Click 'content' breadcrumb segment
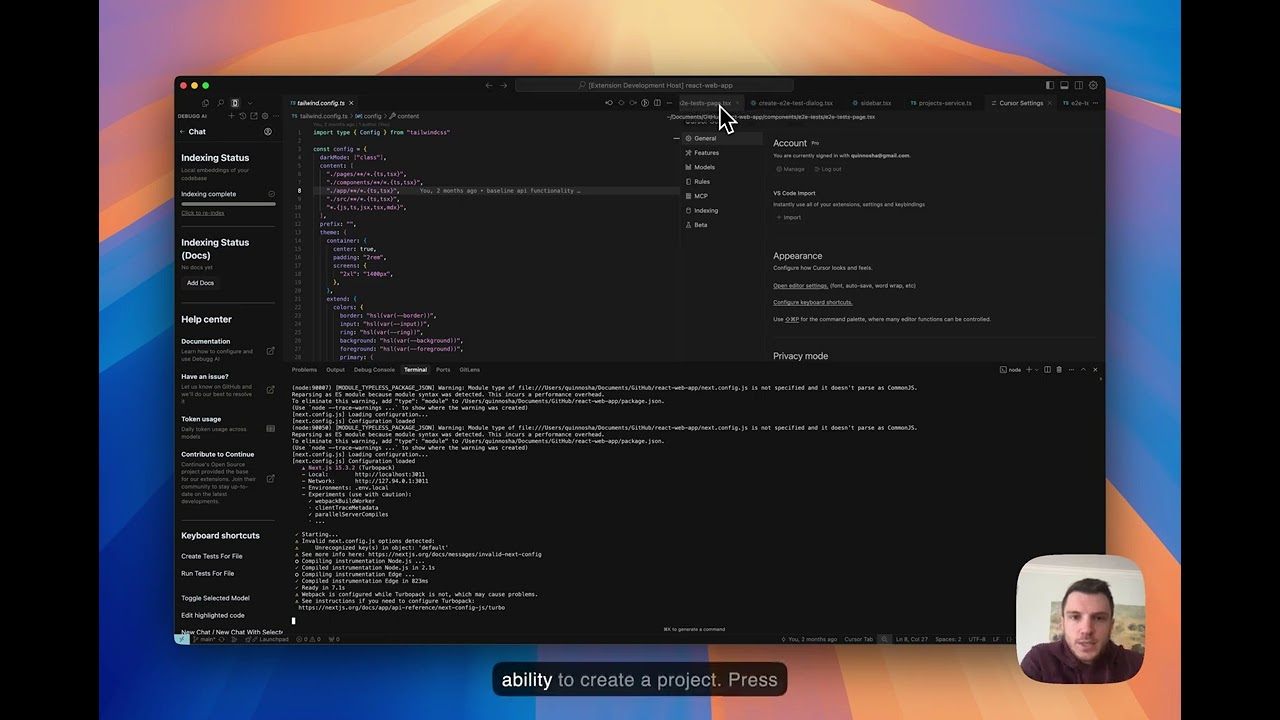1280x720 pixels. (405, 116)
